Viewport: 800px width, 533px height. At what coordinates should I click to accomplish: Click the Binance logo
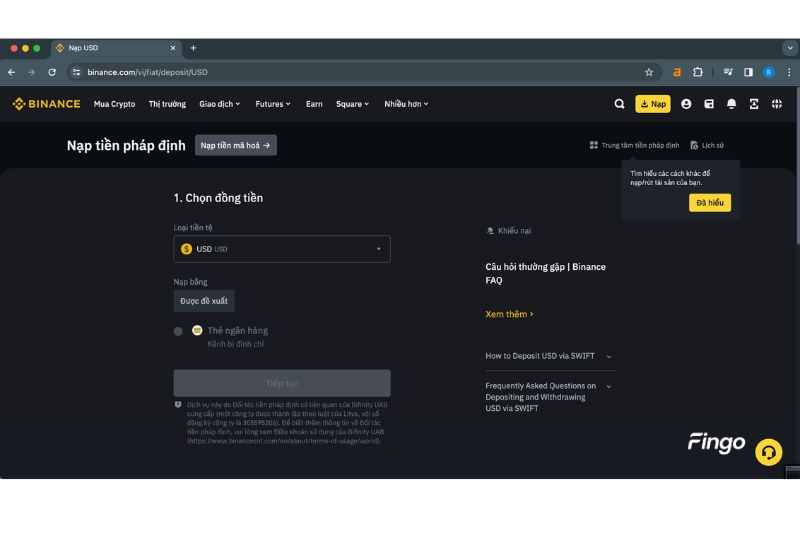(x=46, y=104)
